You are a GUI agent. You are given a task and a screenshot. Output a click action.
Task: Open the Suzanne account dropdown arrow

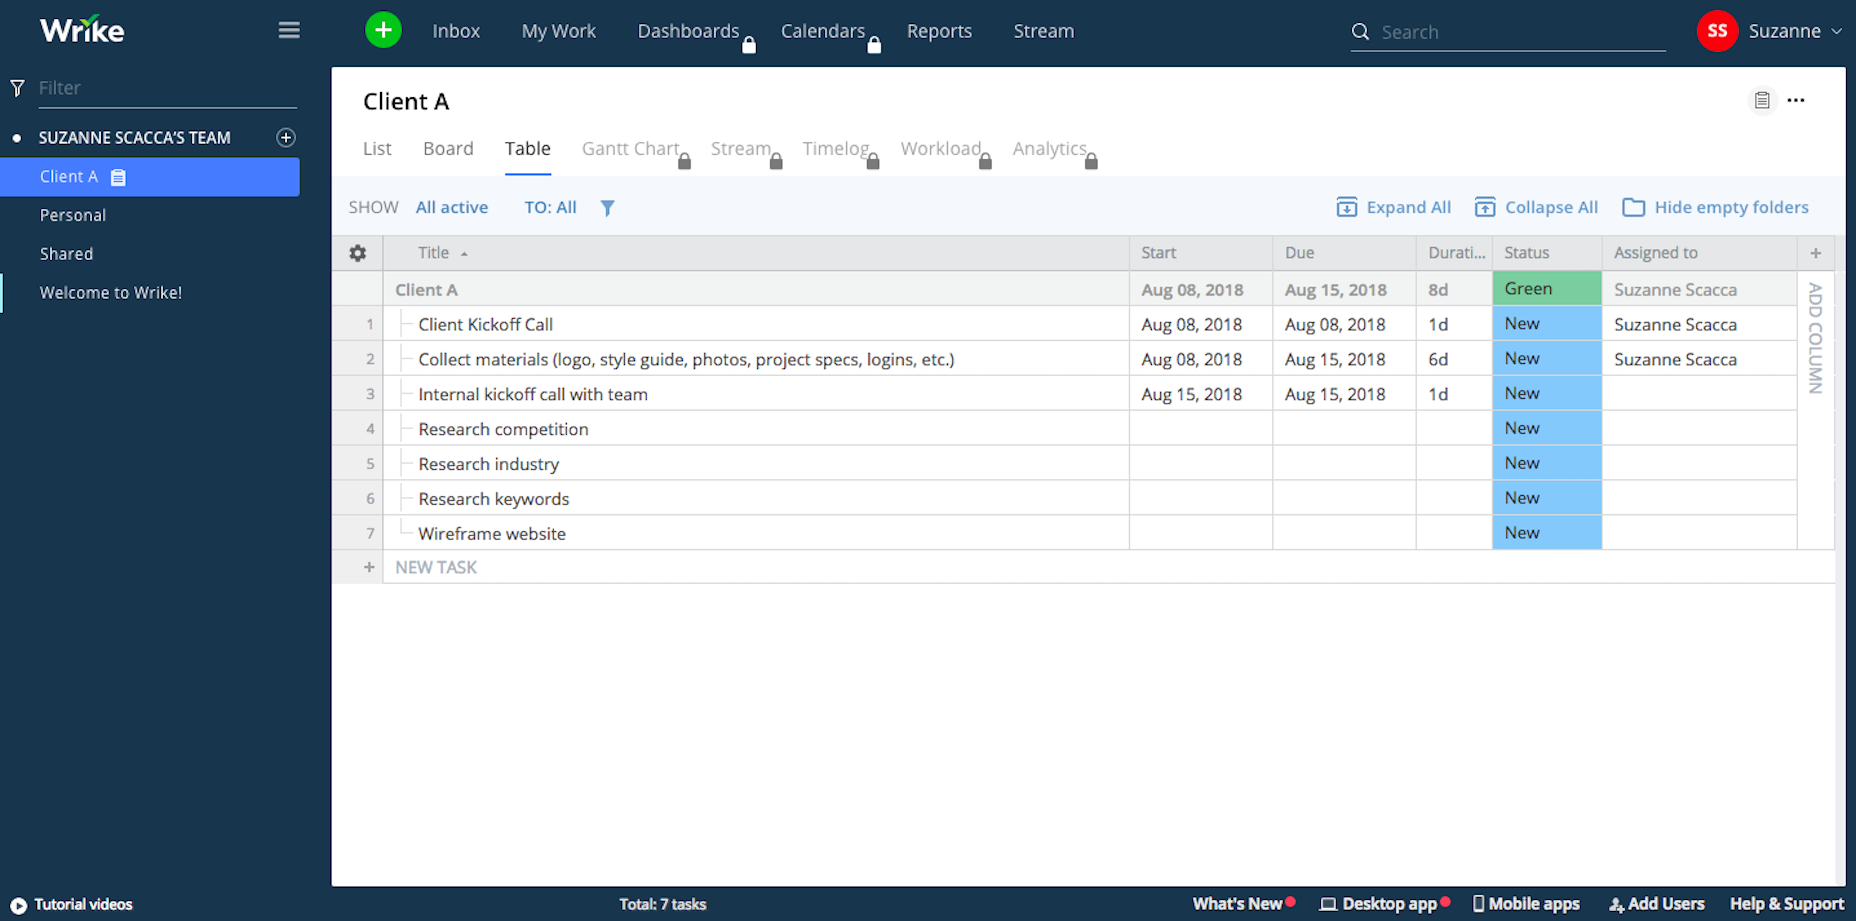(x=1836, y=31)
